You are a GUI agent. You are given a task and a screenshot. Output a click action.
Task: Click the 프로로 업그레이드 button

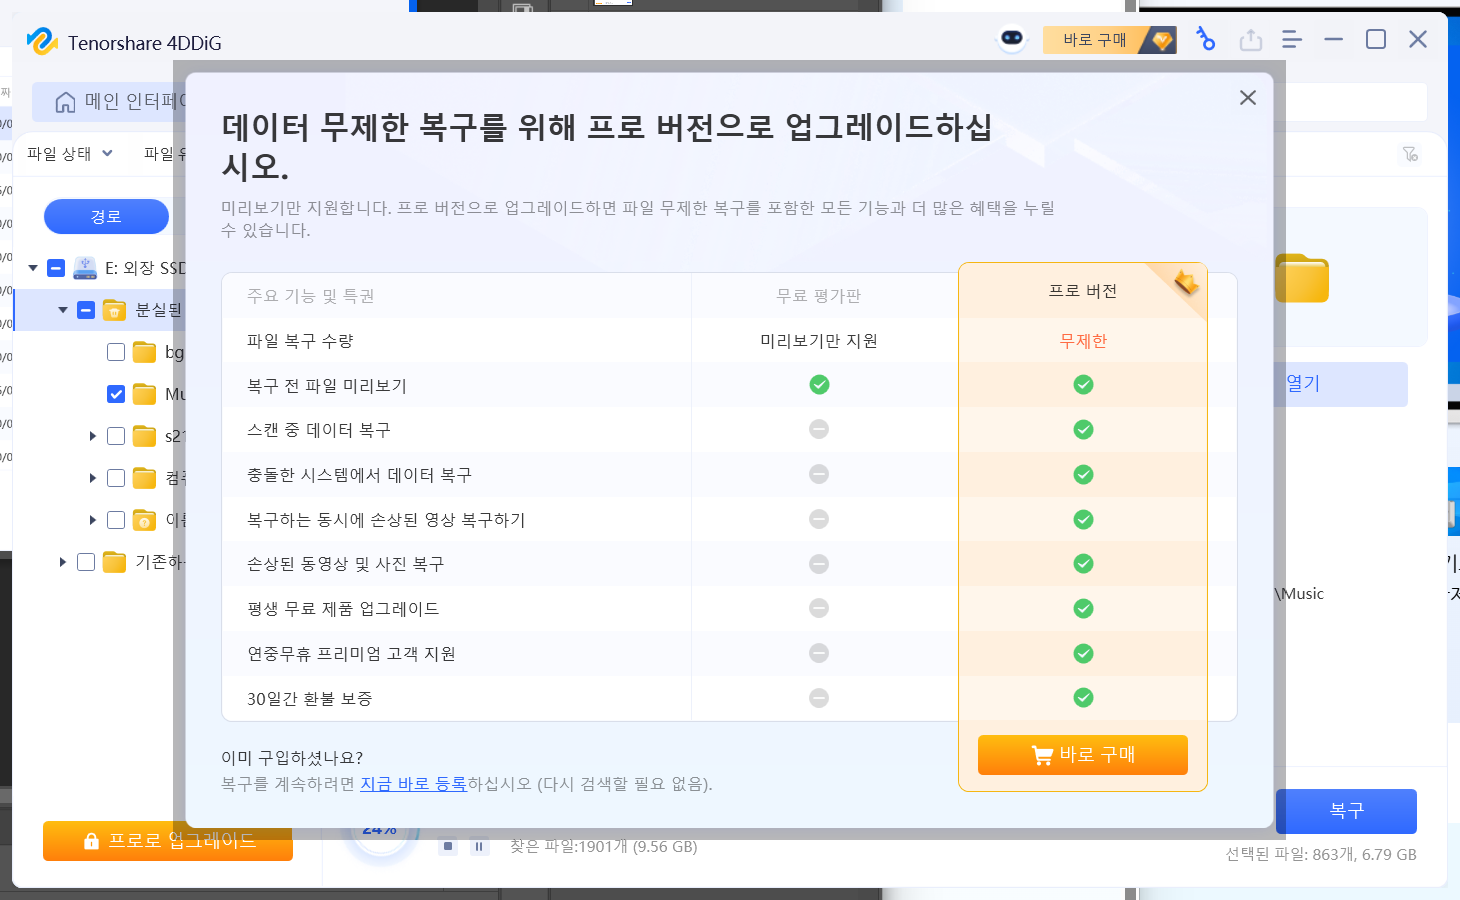(x=168, y=841)
